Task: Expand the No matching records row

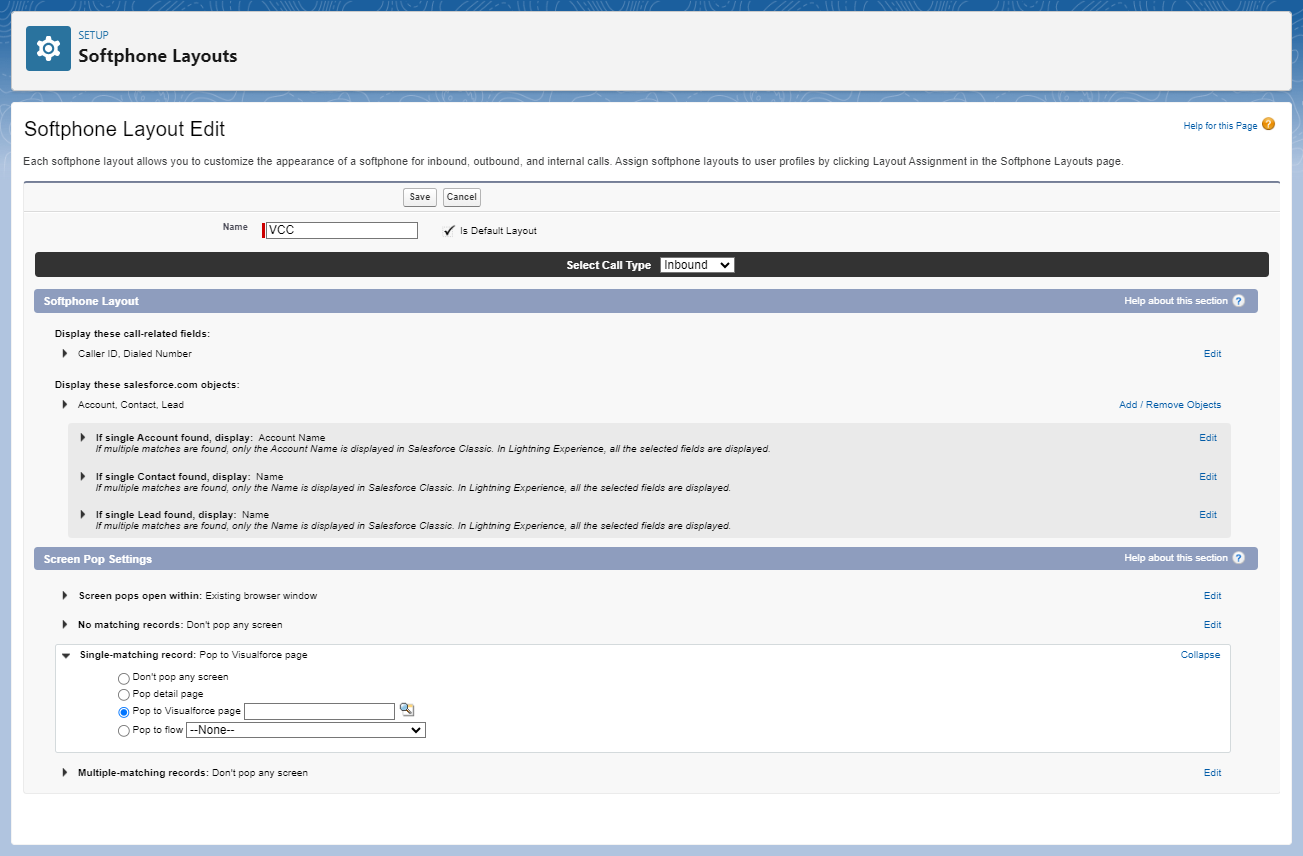Action: coord(65,625)
